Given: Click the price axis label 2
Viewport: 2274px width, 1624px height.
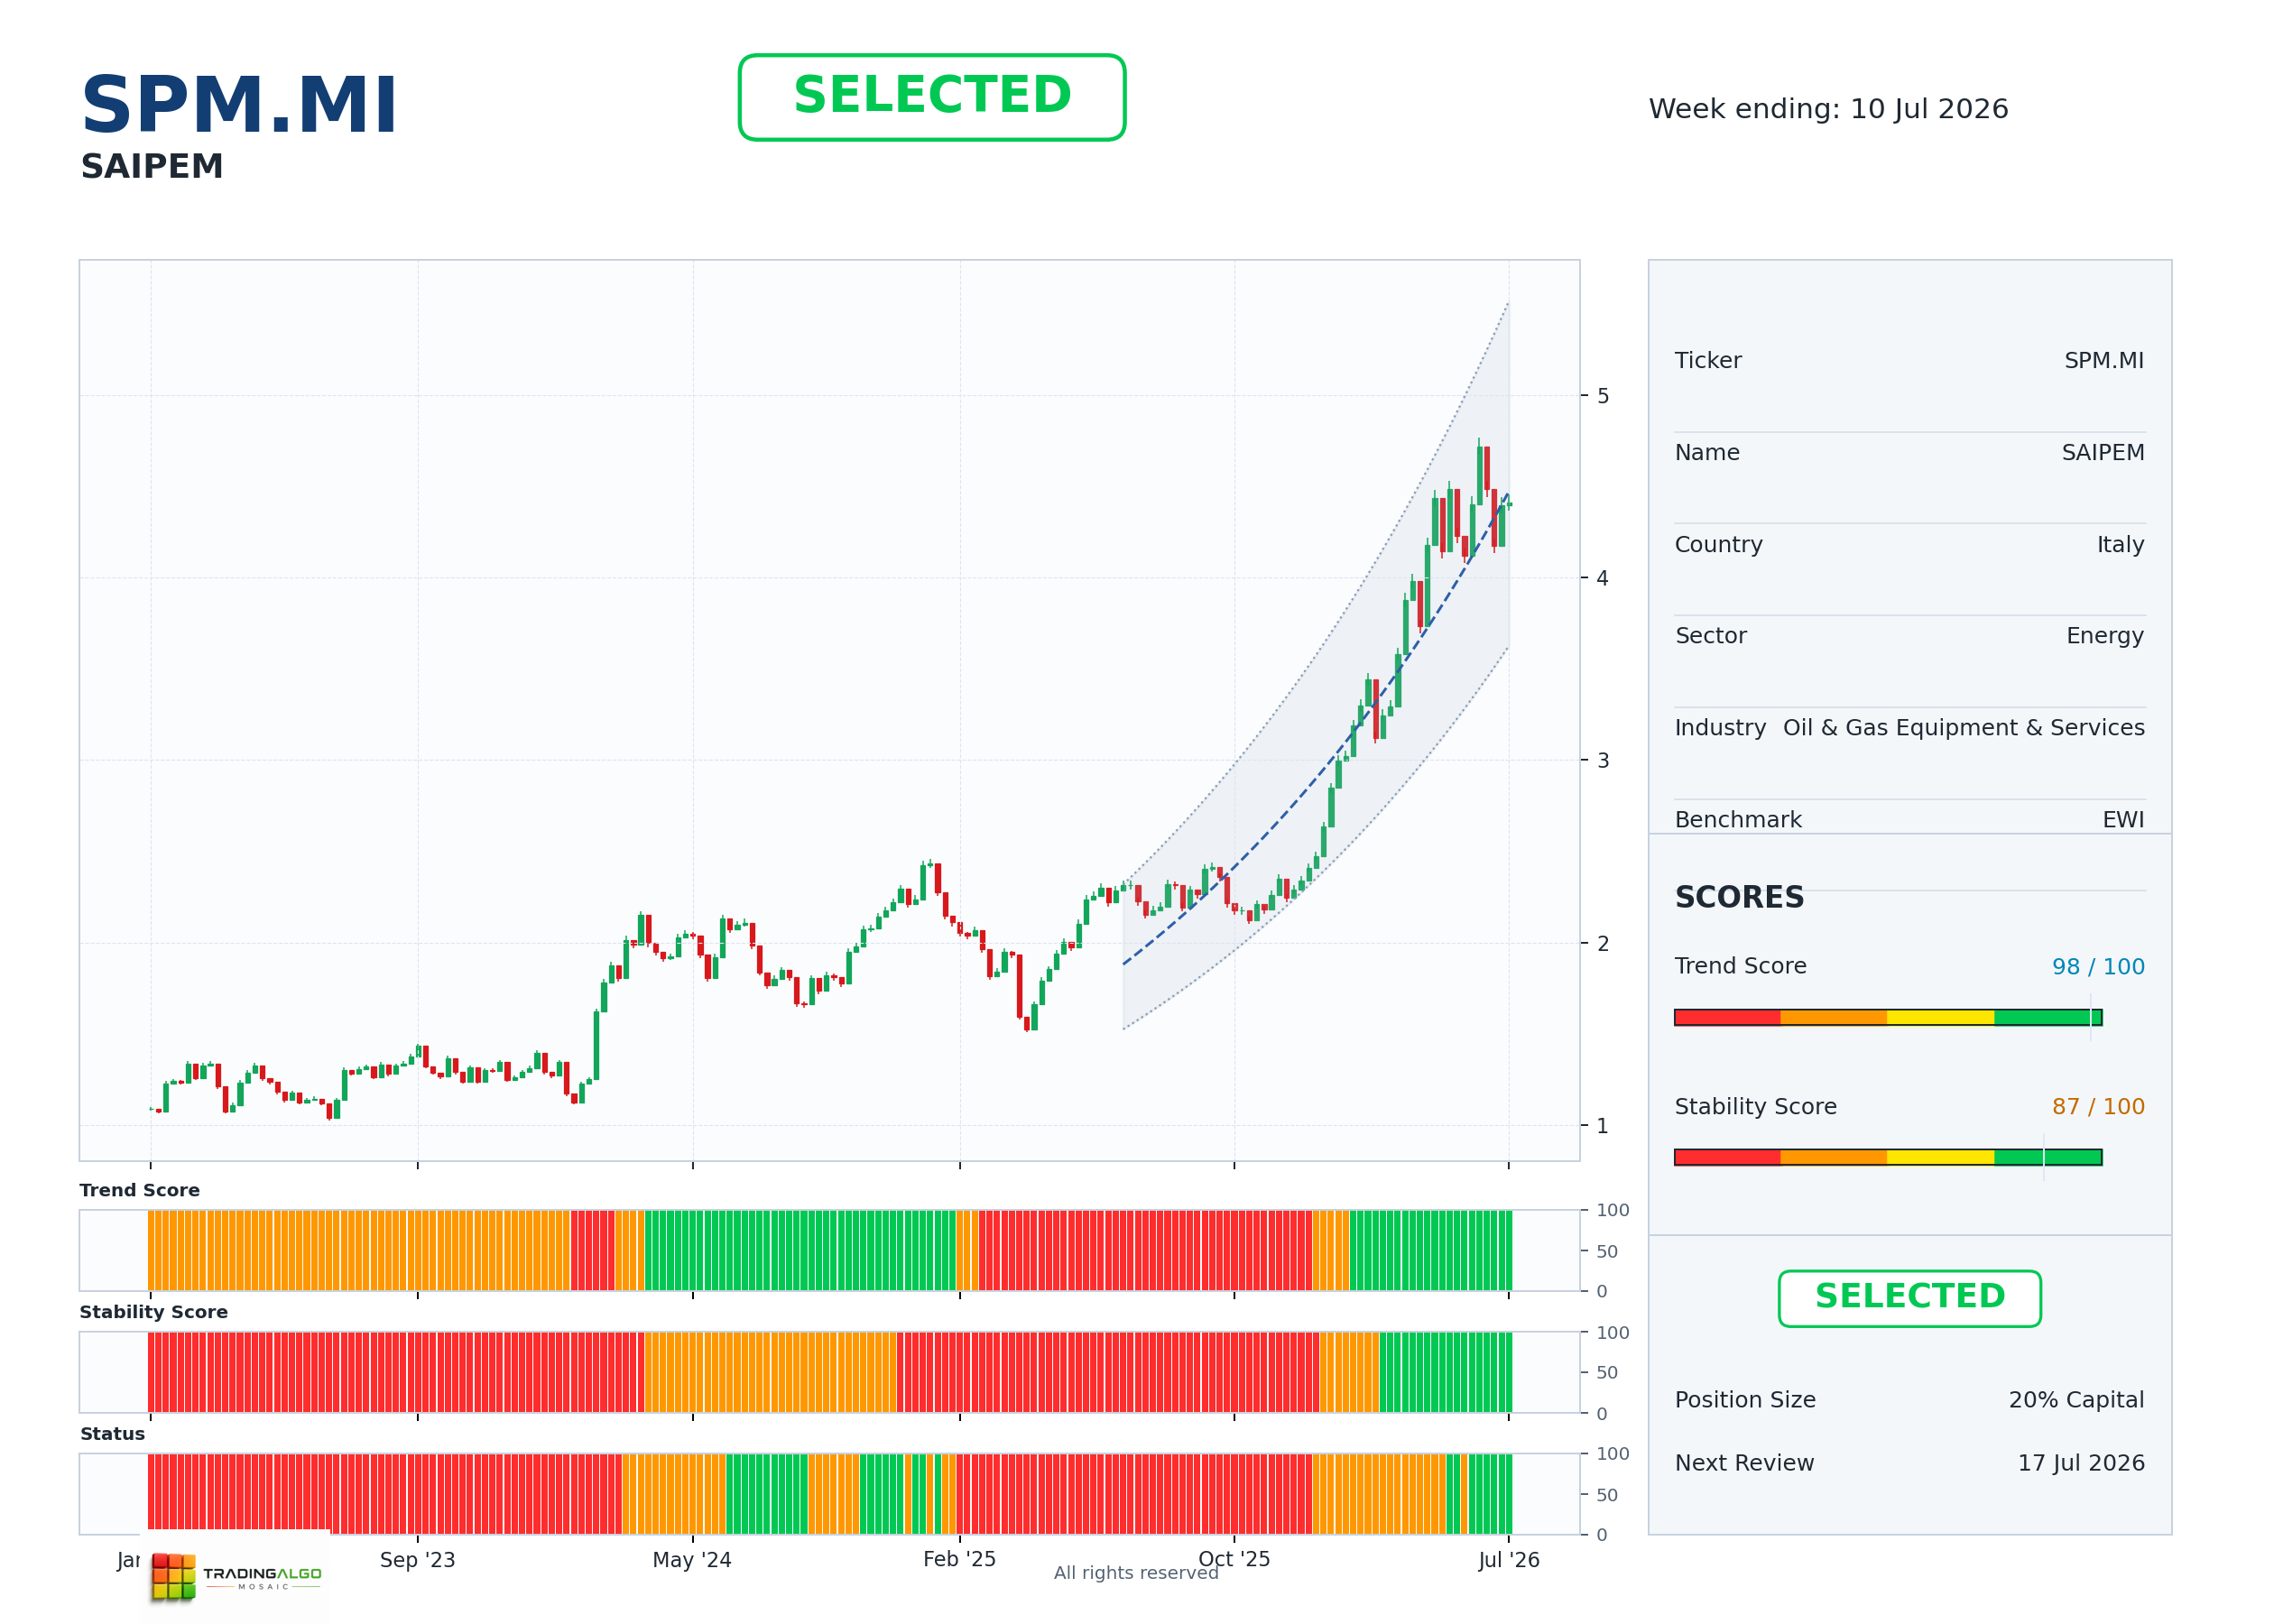Looking at the screenshot, I should (x=1603, y=943).
